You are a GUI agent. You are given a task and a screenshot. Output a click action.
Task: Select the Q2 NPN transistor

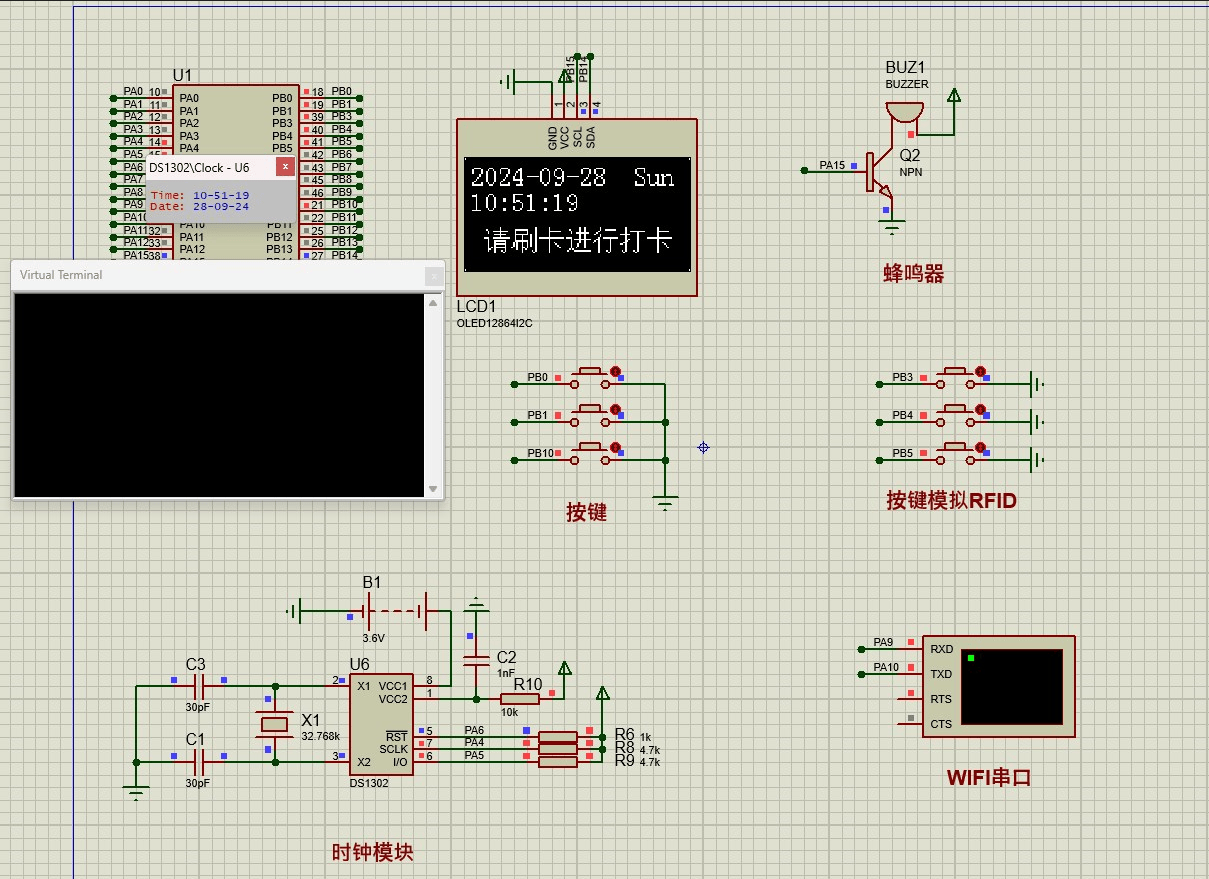[x=877, y=172]
